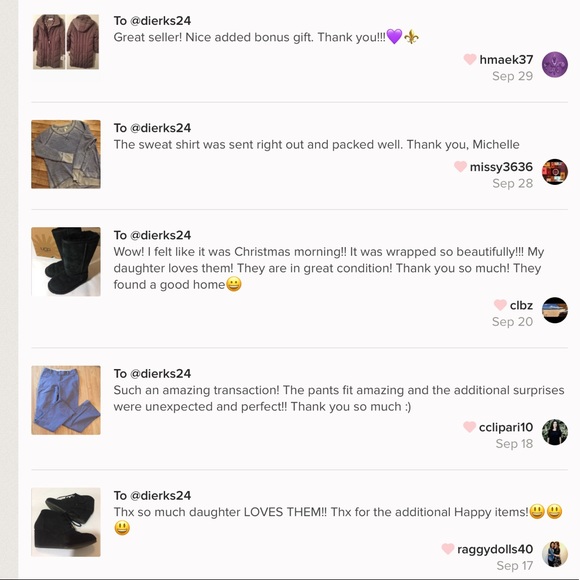
Task: Open the black wedge booties listing thumbnail
Action: 66,522
